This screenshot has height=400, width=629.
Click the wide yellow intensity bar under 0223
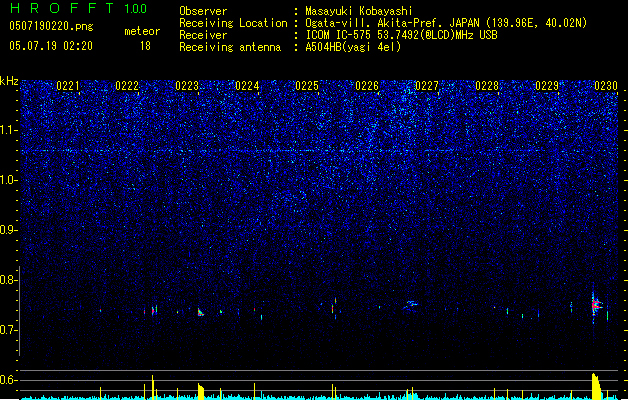[201, 391]
